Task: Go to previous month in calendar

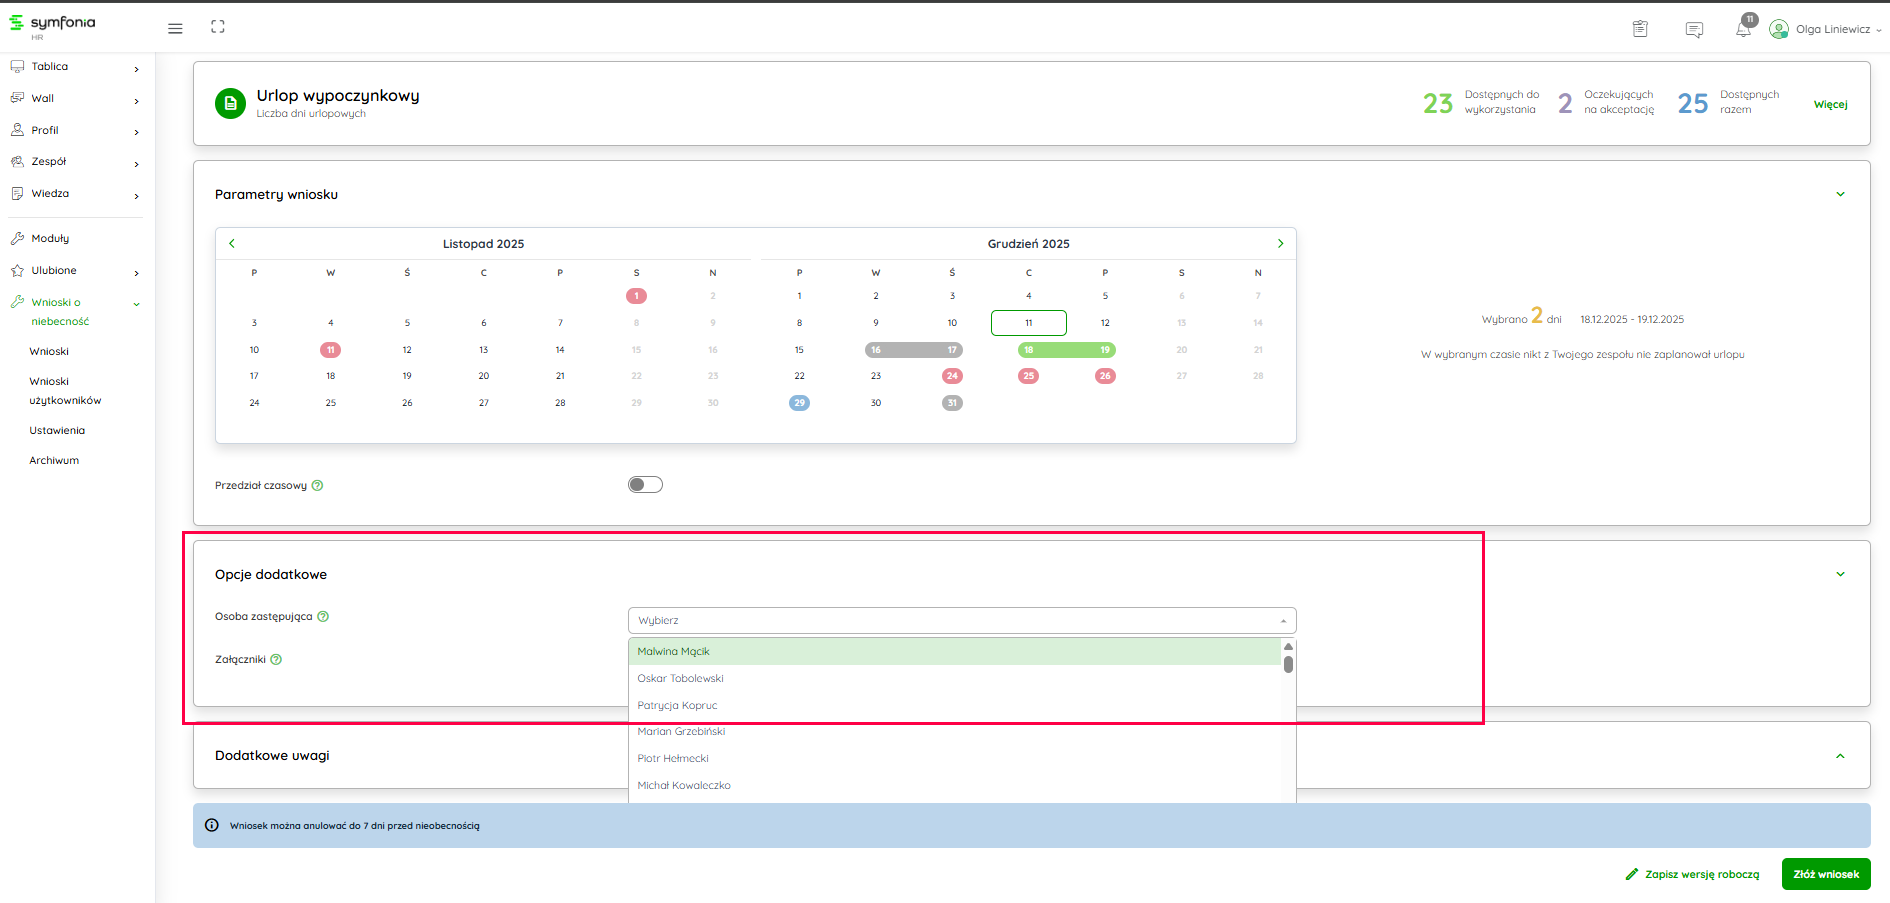Action: point(232,243)
